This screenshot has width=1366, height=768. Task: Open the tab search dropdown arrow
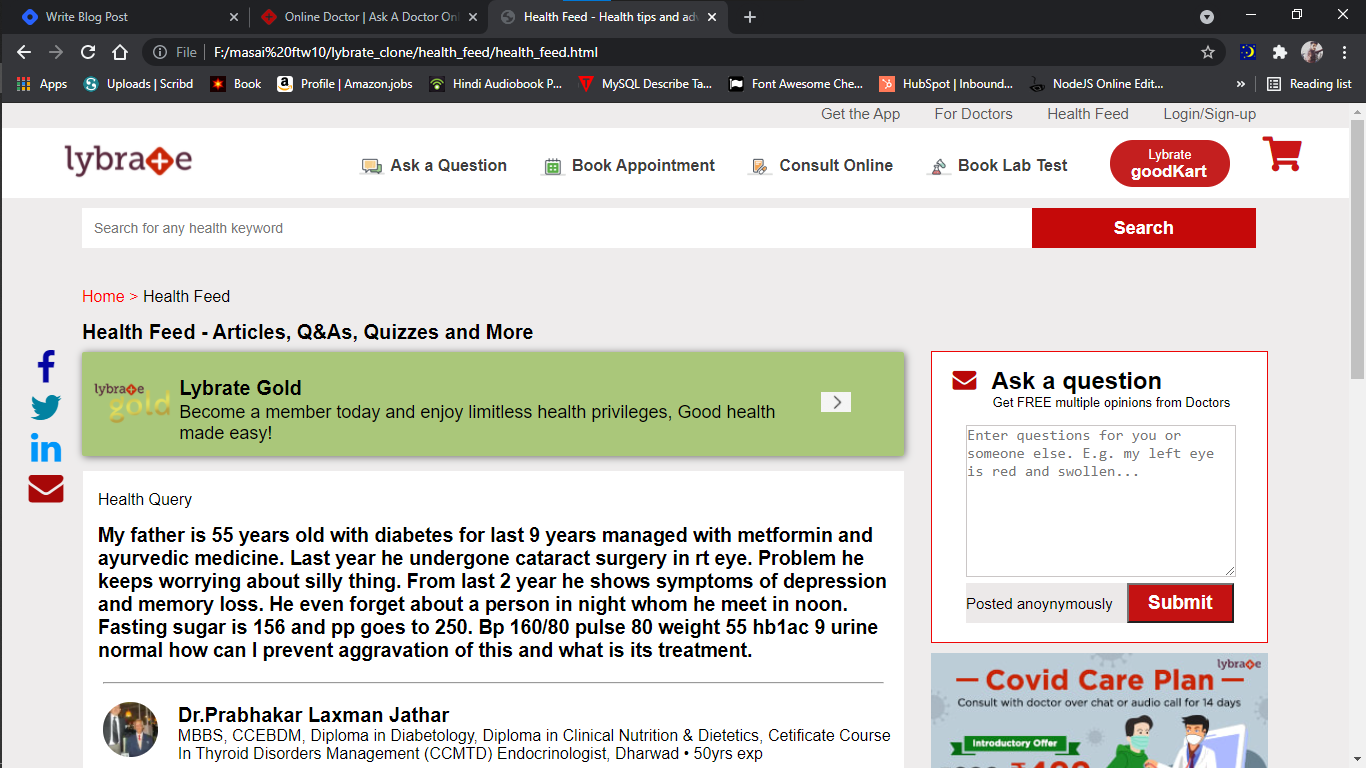tap(1207, 17)
